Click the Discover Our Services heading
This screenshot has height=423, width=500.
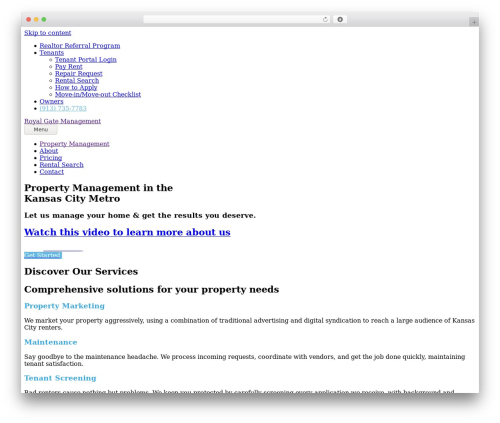(81, 272)
